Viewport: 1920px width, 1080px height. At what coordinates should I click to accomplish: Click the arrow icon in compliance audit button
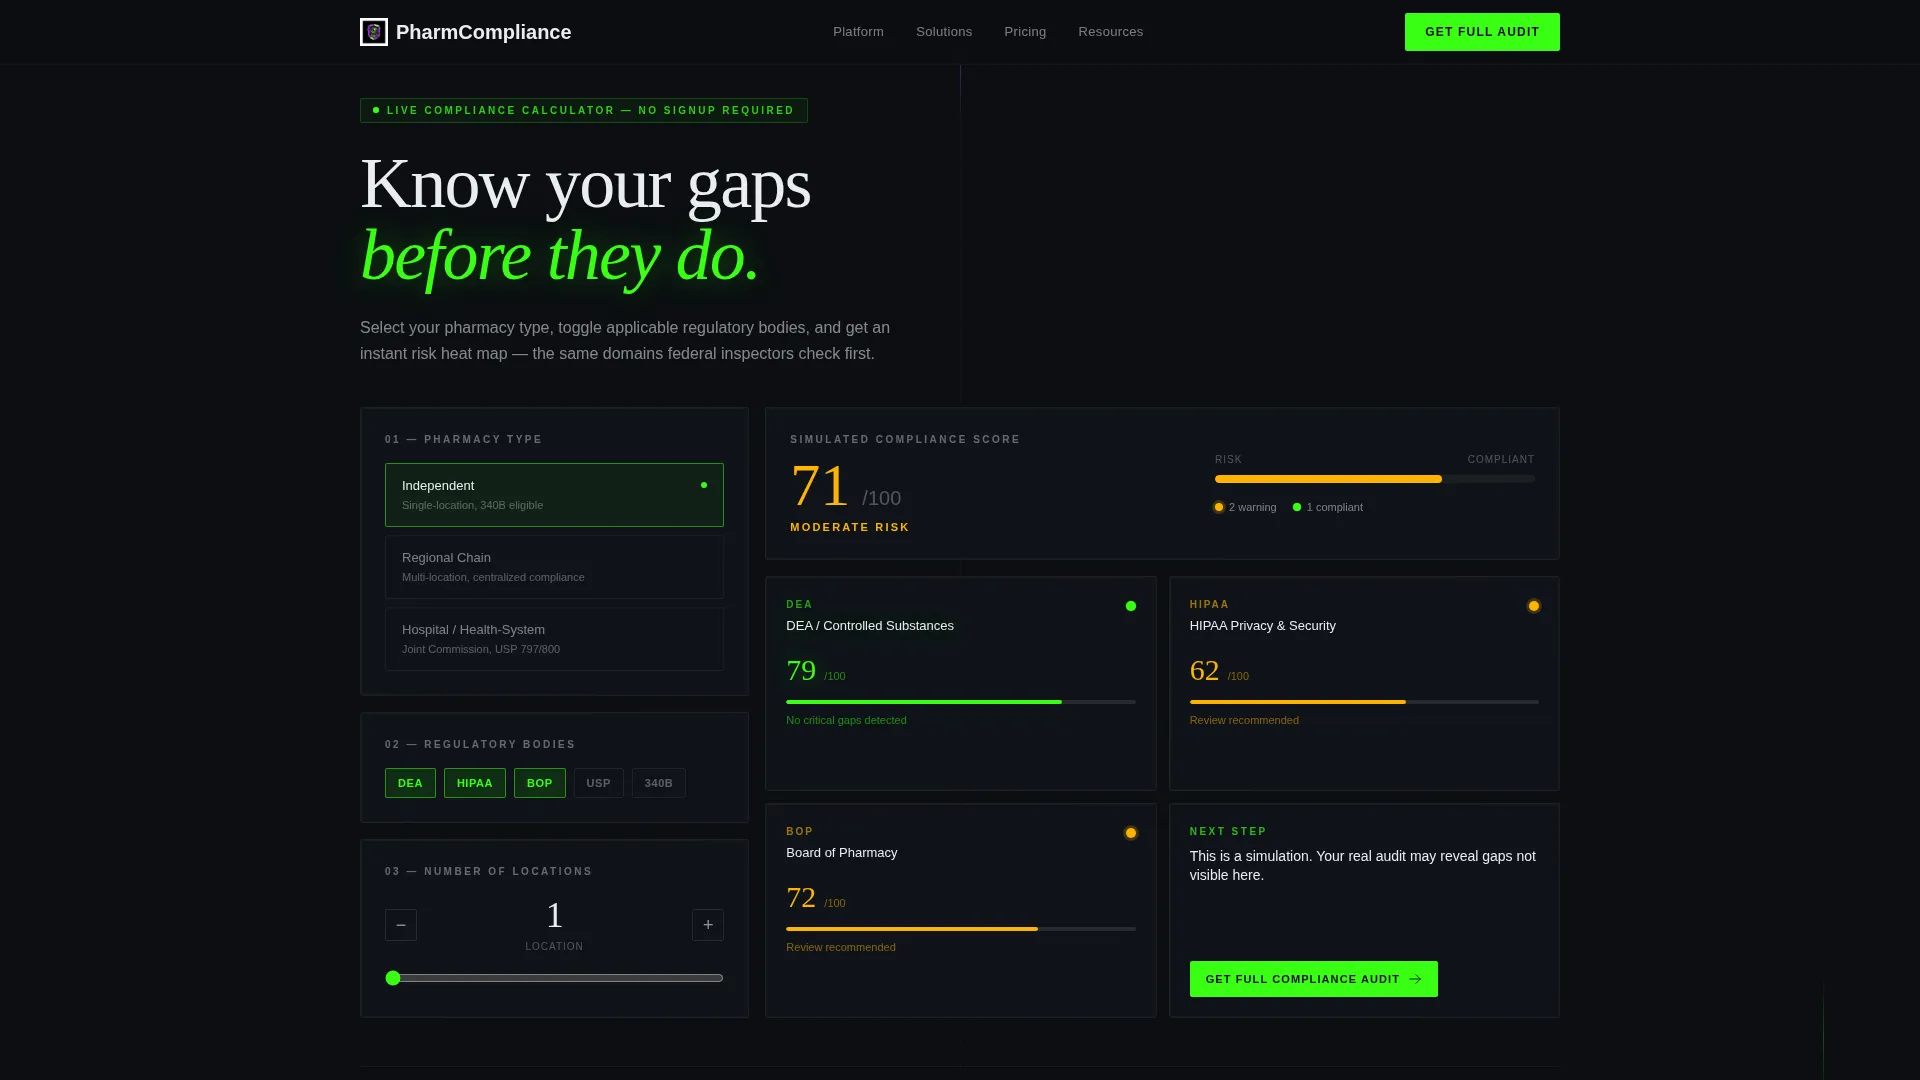click(x=1415, y=979)
